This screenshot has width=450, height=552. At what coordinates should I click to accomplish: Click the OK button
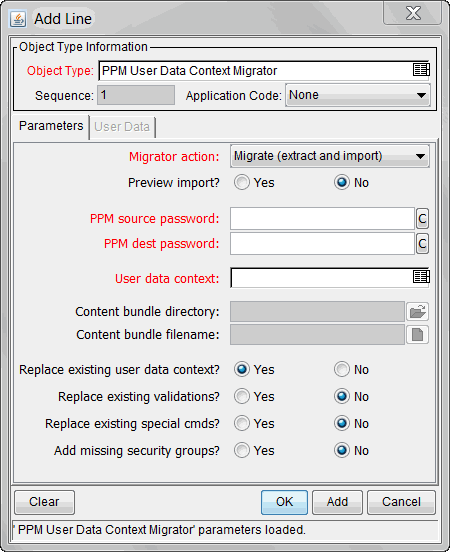pyautogui.click(x=285, y=502)
